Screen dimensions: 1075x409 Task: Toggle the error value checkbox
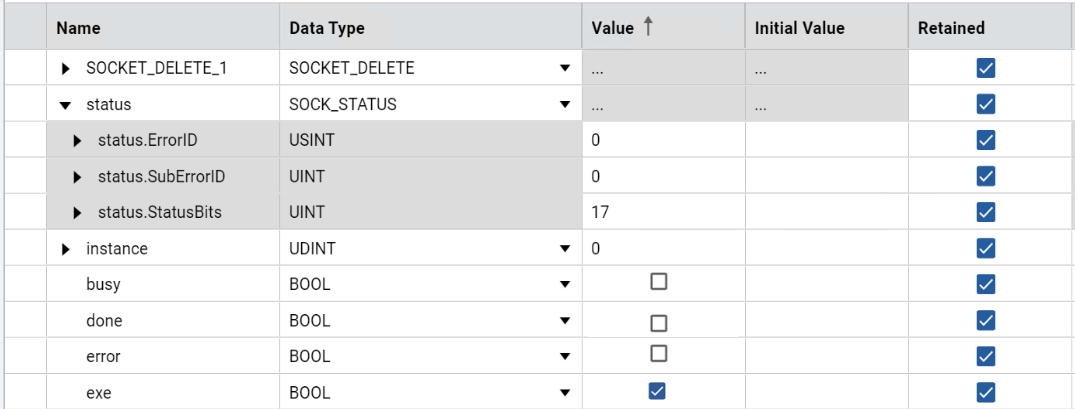coord(658,354)
